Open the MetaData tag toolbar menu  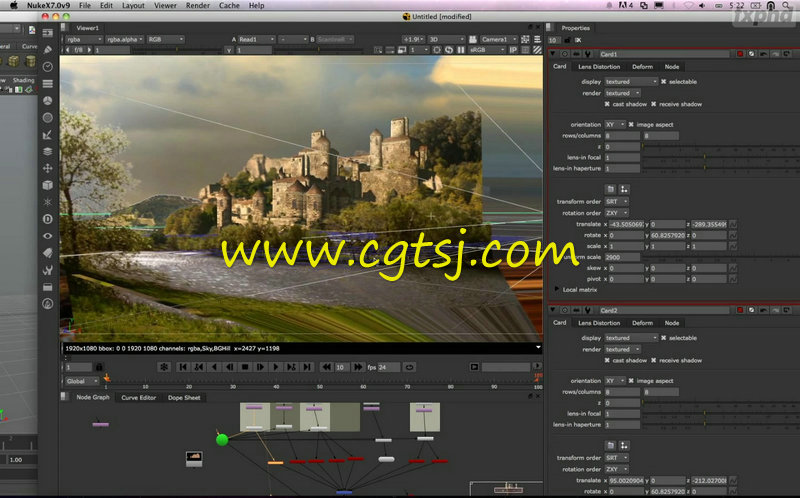point(48,253)
